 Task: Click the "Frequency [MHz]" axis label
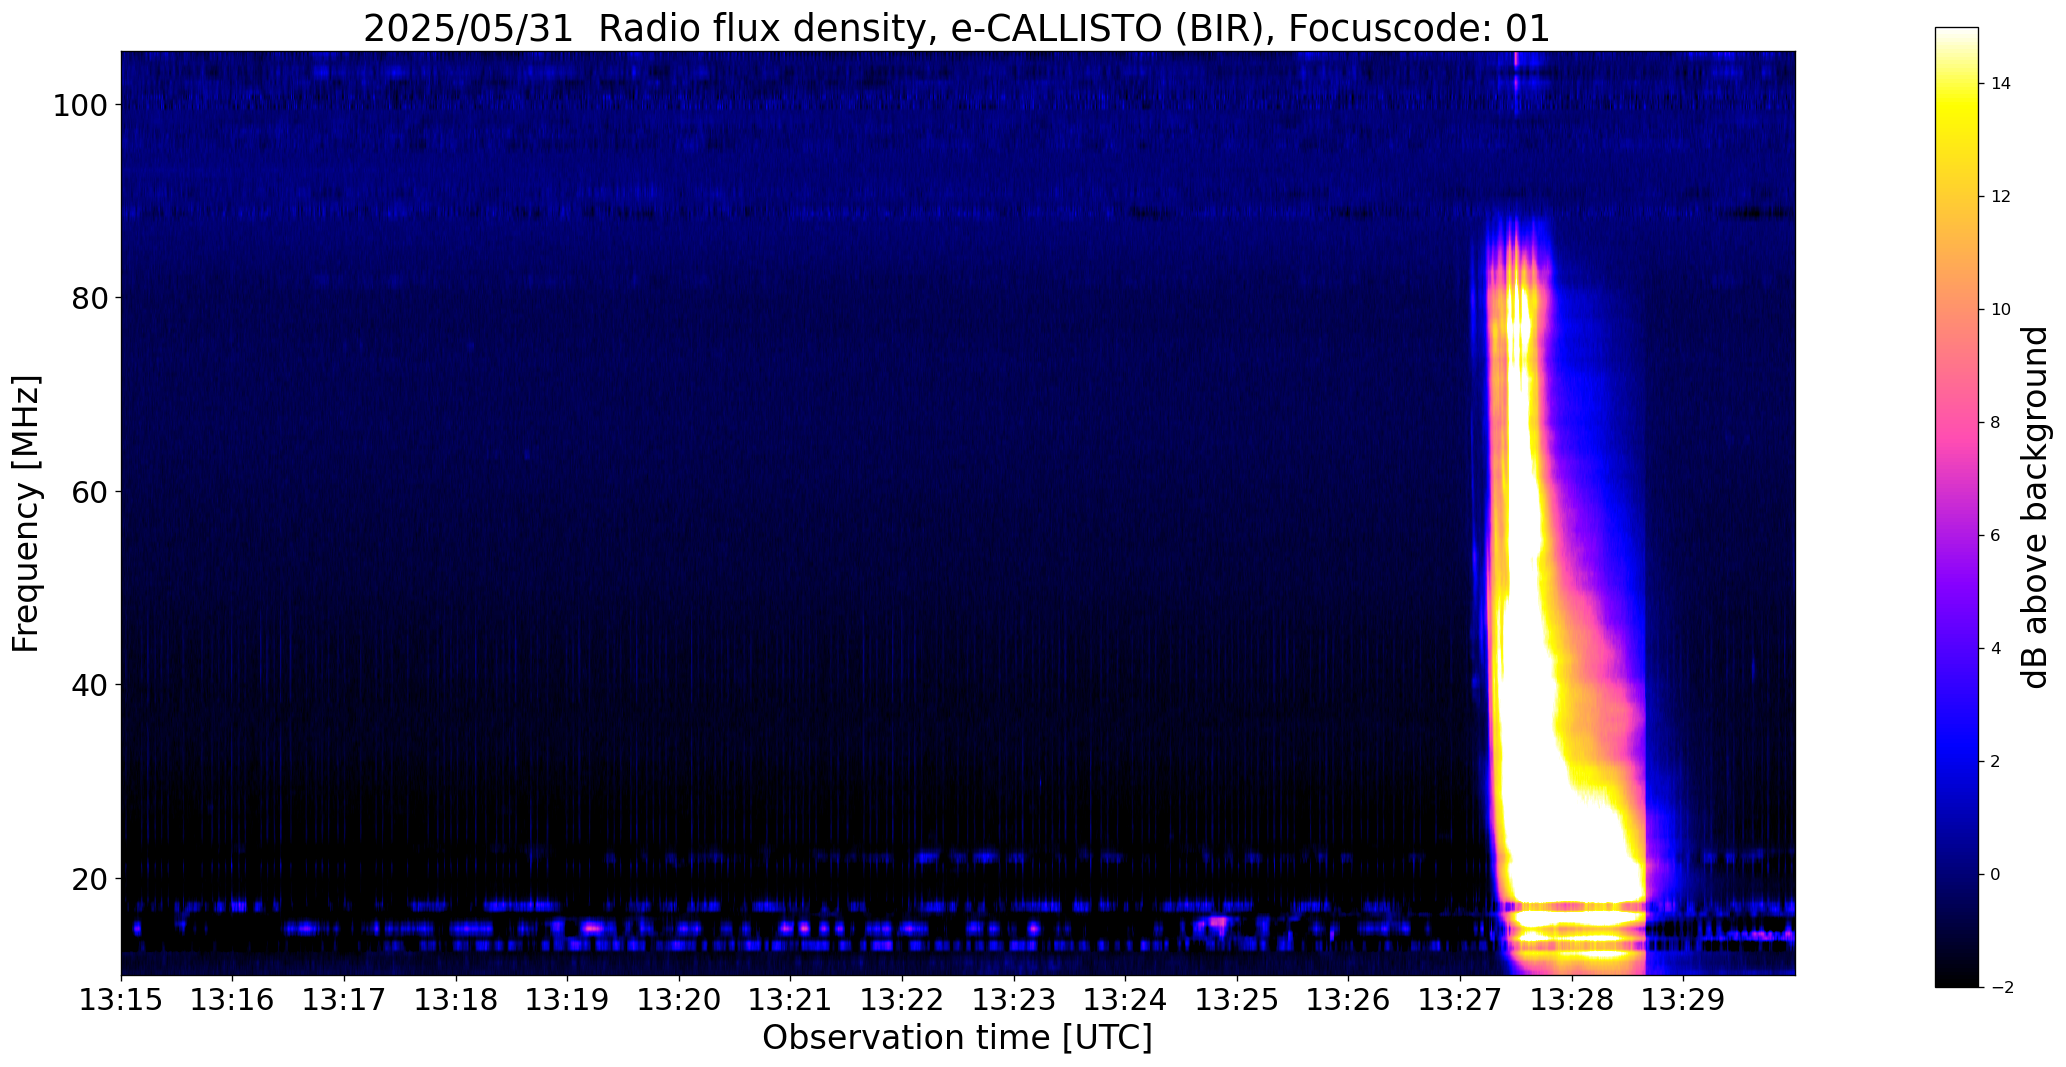coord(26,513)
